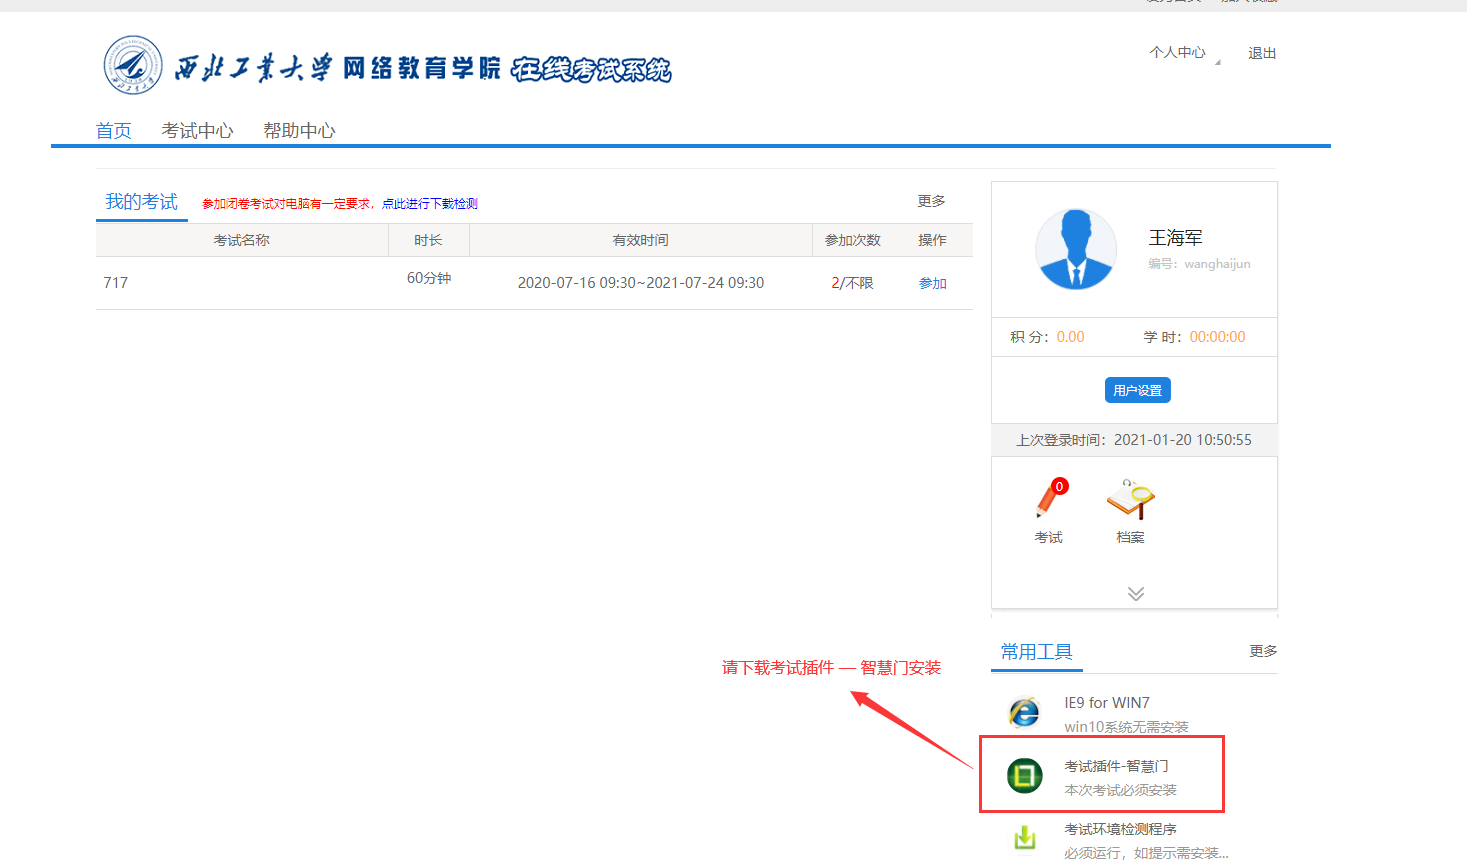
Task: Click 点此进行下载检测 link
Action: coord(430,204)
